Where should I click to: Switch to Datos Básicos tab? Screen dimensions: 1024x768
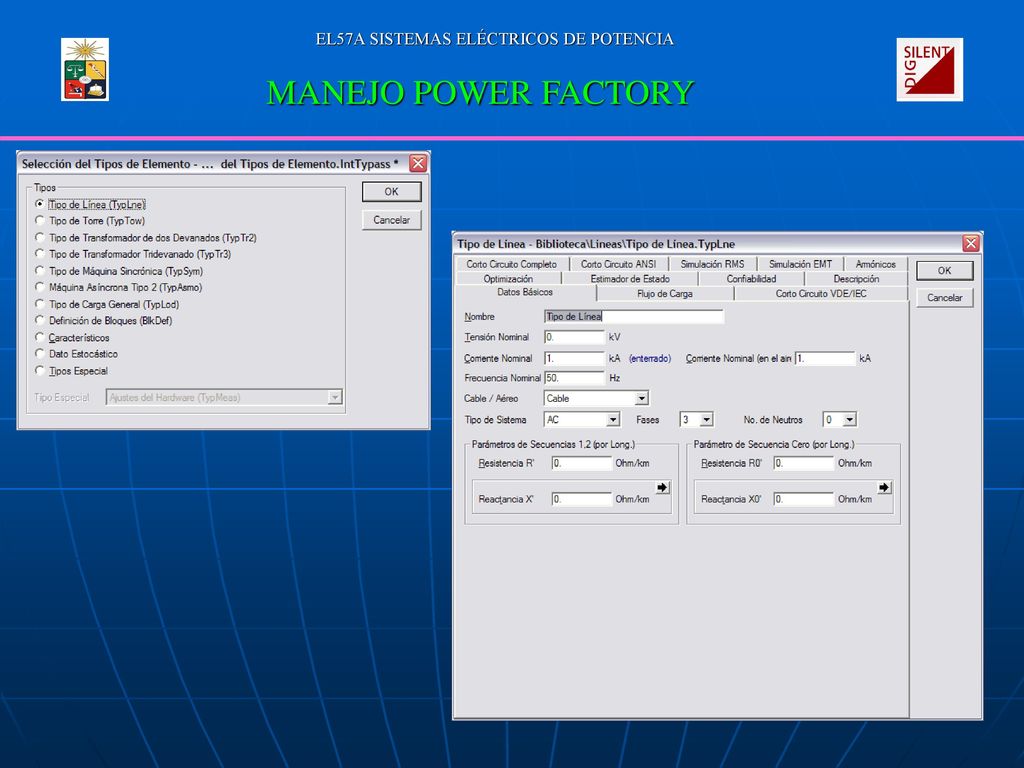click(524, 293)
